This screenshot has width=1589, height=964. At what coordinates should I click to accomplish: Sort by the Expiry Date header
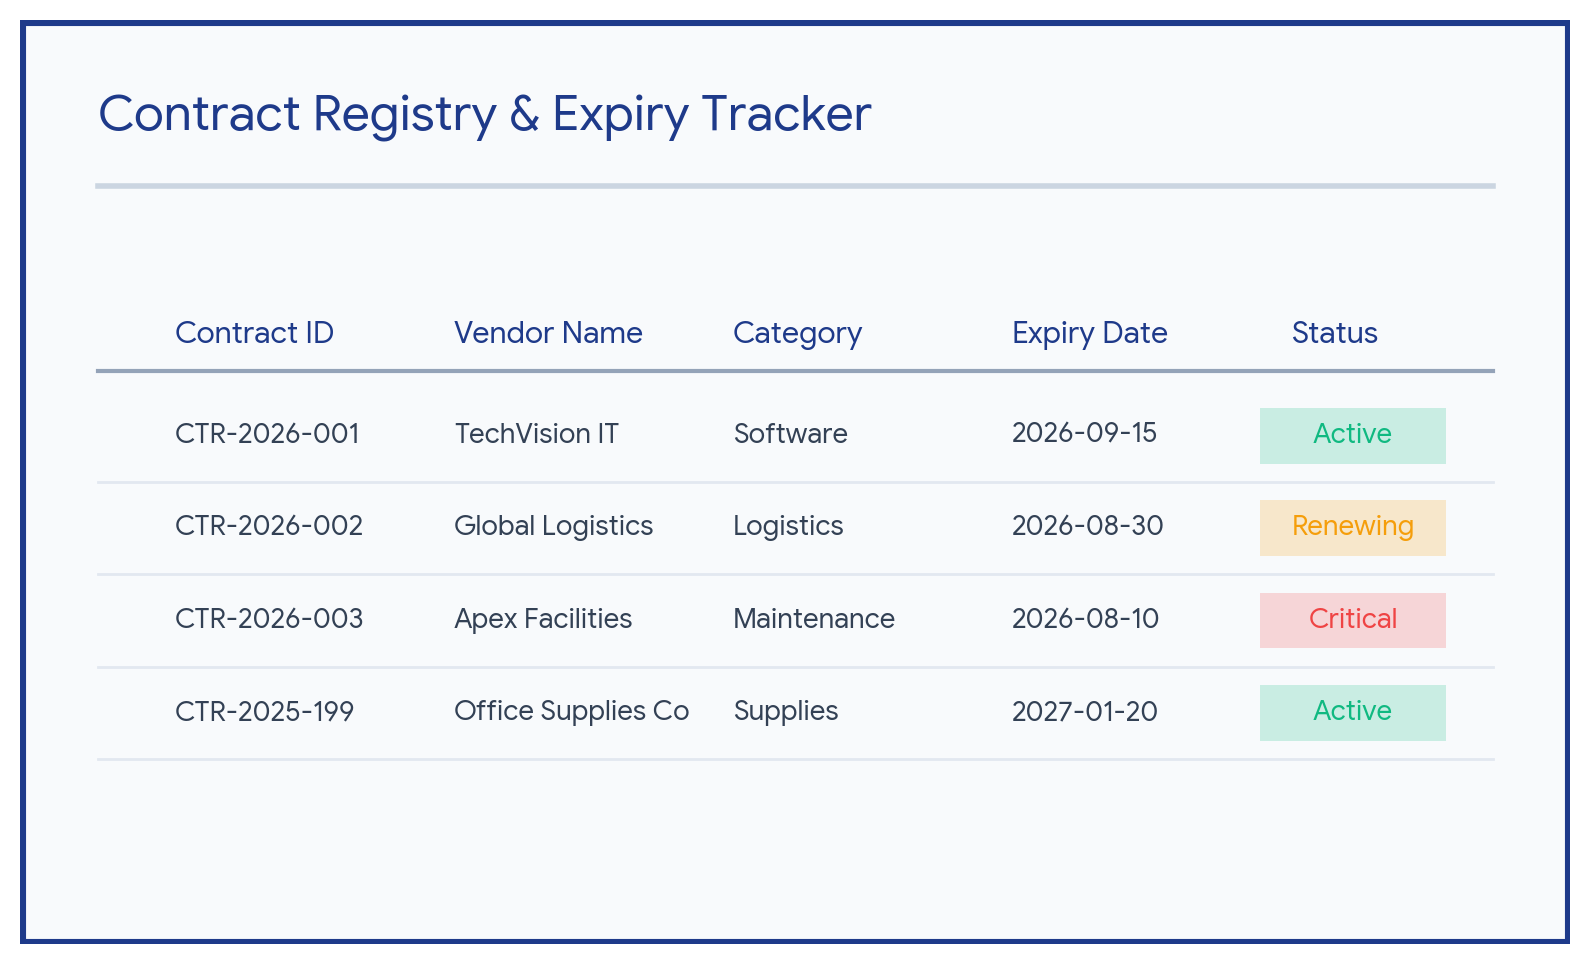pyautogui.click(x=1089, y=333)
